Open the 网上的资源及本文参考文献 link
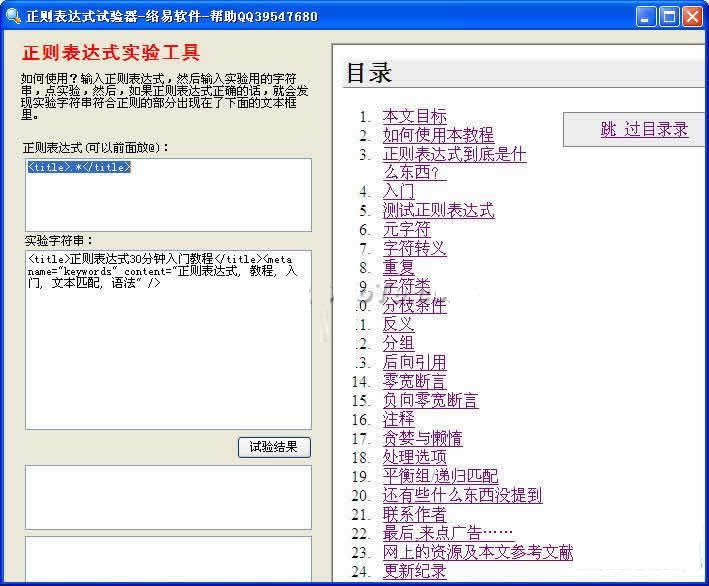The width and height of the screenshot is (709, 586). point(478,552)
